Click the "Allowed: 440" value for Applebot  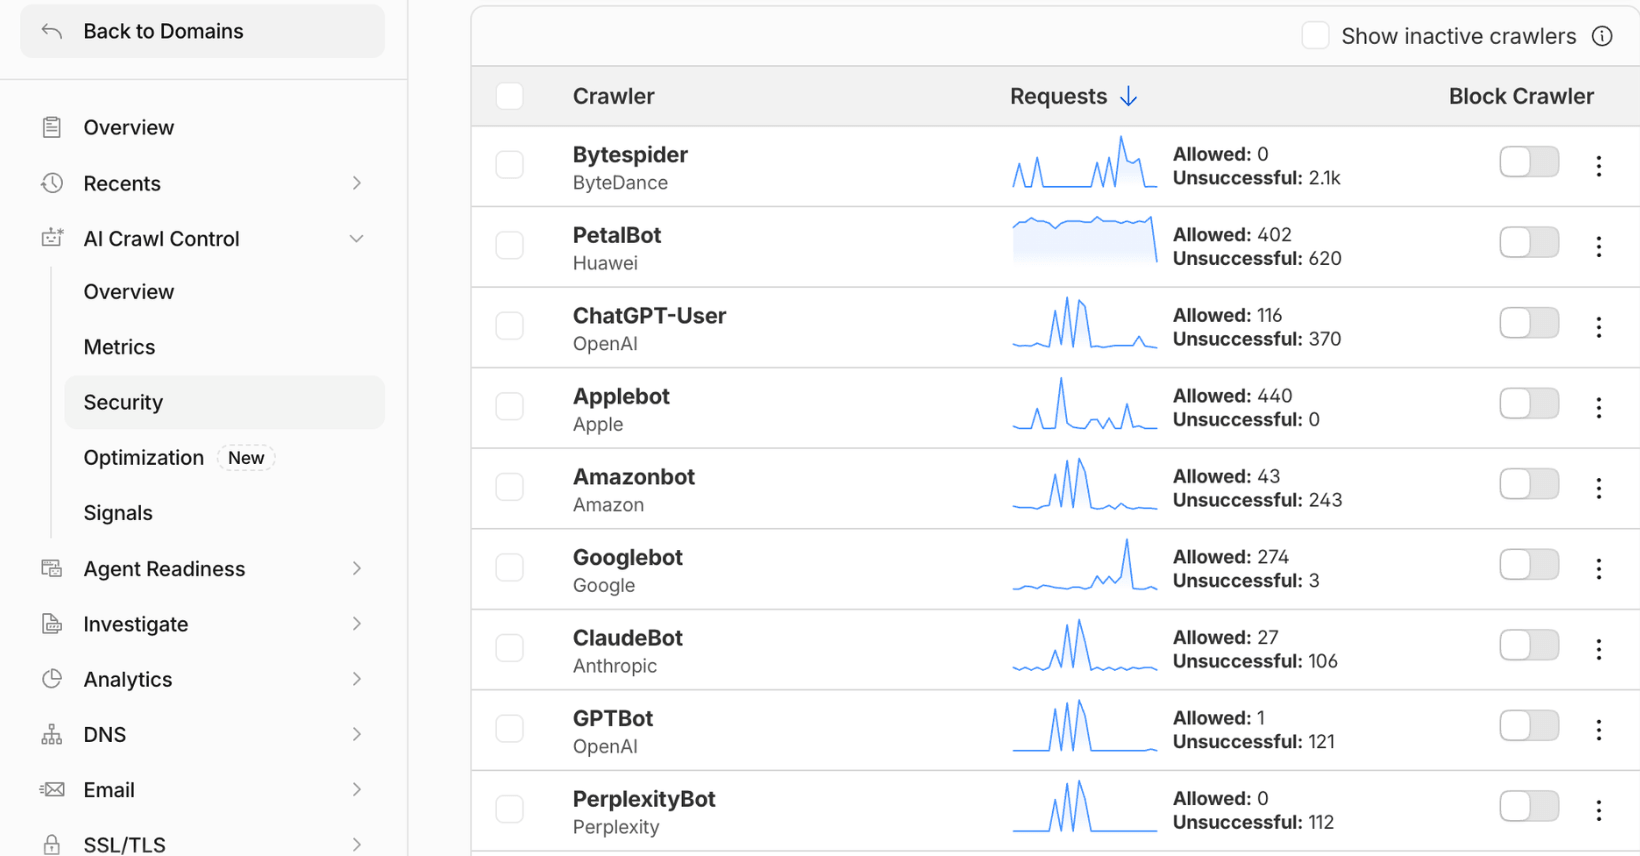[x=1232, y=396]
